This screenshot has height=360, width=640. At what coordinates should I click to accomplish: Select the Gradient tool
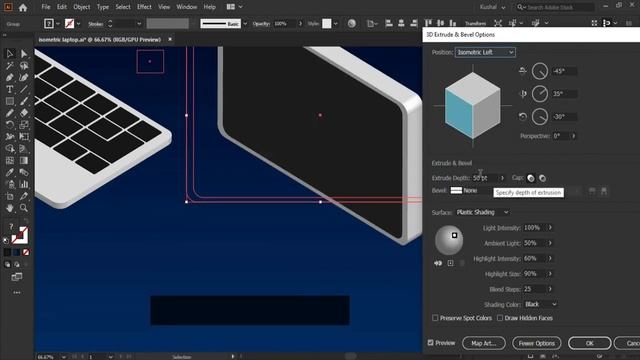[24, 160]
